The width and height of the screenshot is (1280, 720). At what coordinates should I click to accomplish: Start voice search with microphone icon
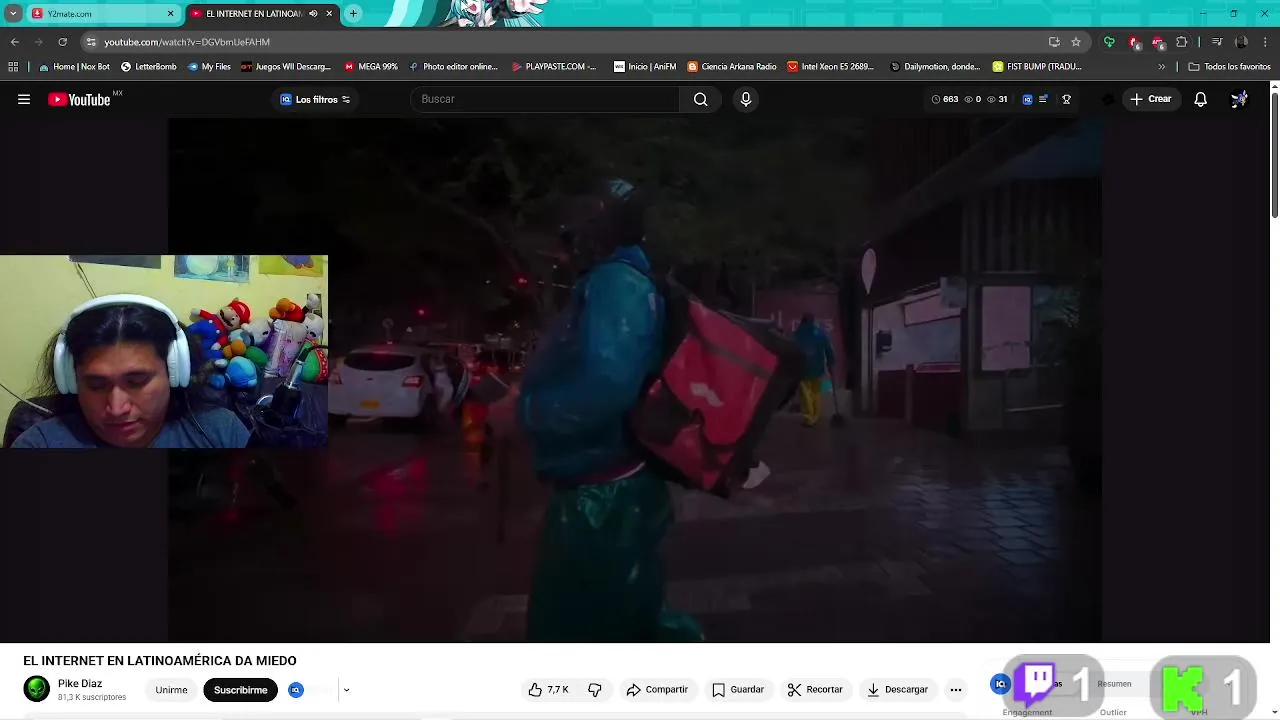click(745, 99)
